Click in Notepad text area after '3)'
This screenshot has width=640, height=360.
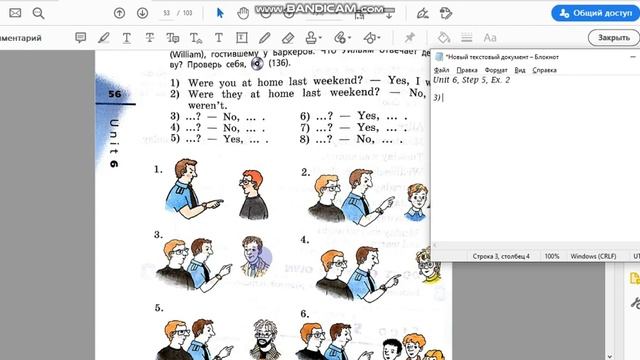[444, 98]
